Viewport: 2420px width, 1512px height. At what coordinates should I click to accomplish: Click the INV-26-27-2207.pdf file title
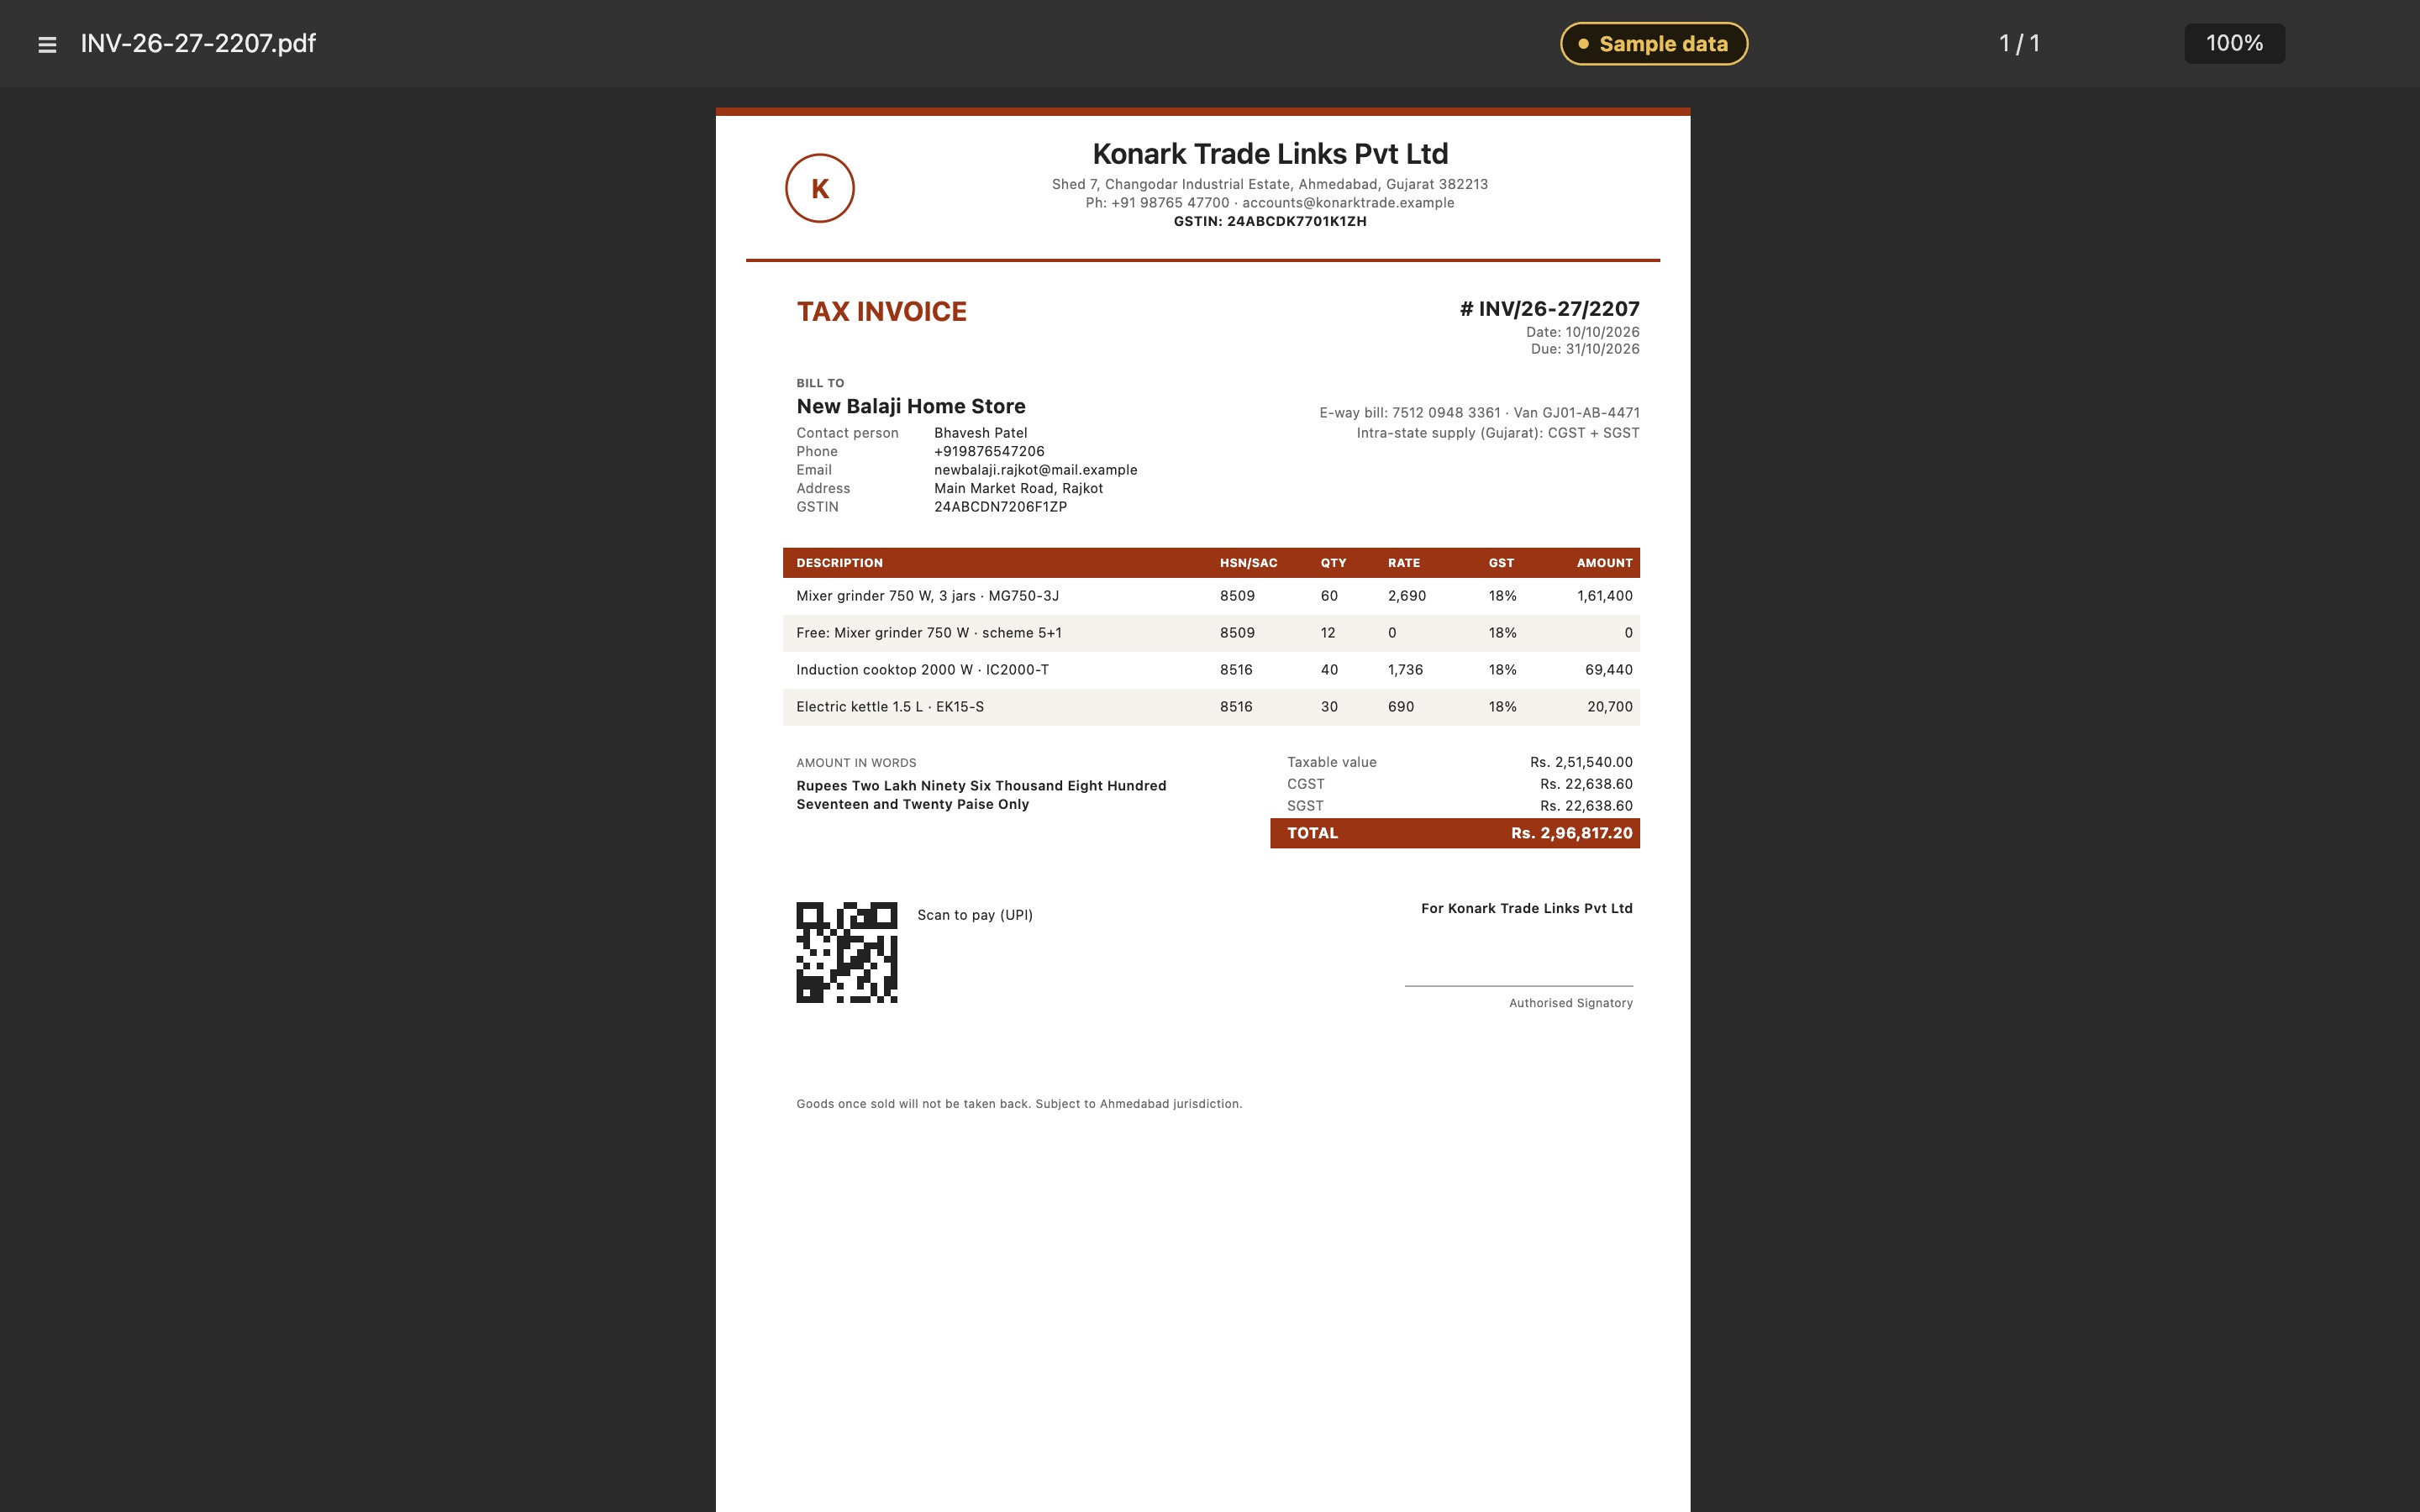click(198, 43)
